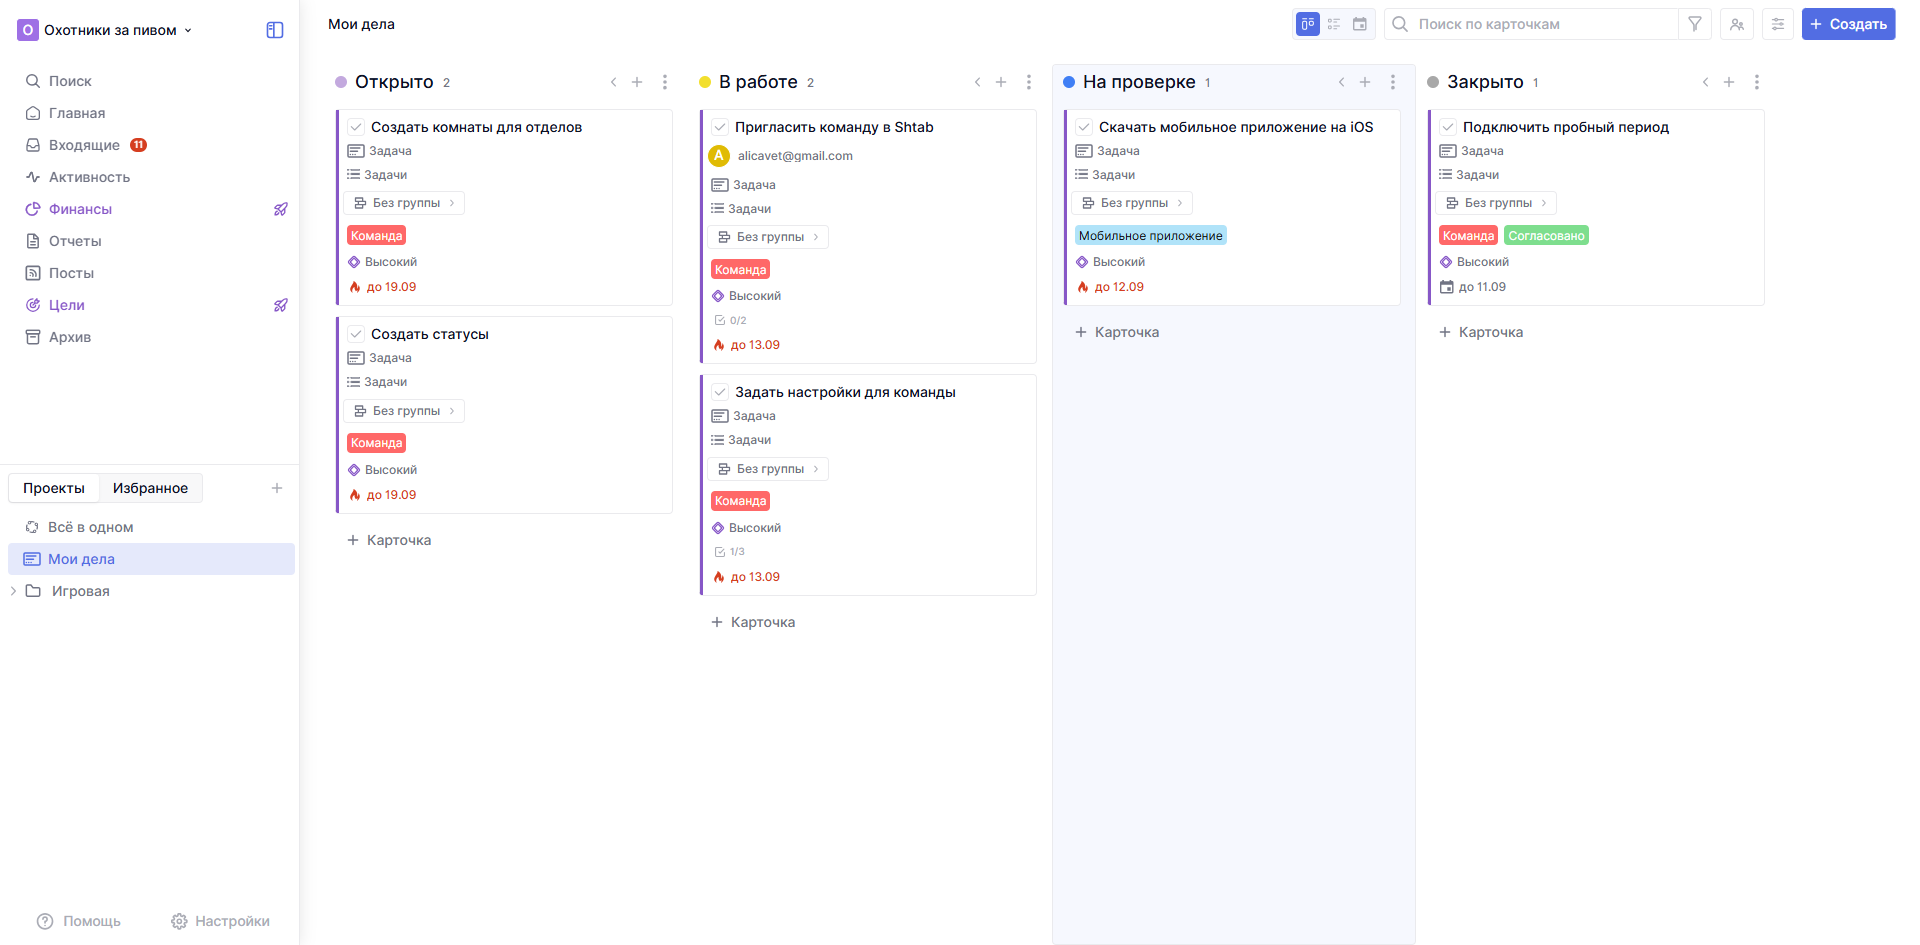
Task: Tick the 'Подключить пробный период' checkbox
Action: click(x=1448, y=127)
